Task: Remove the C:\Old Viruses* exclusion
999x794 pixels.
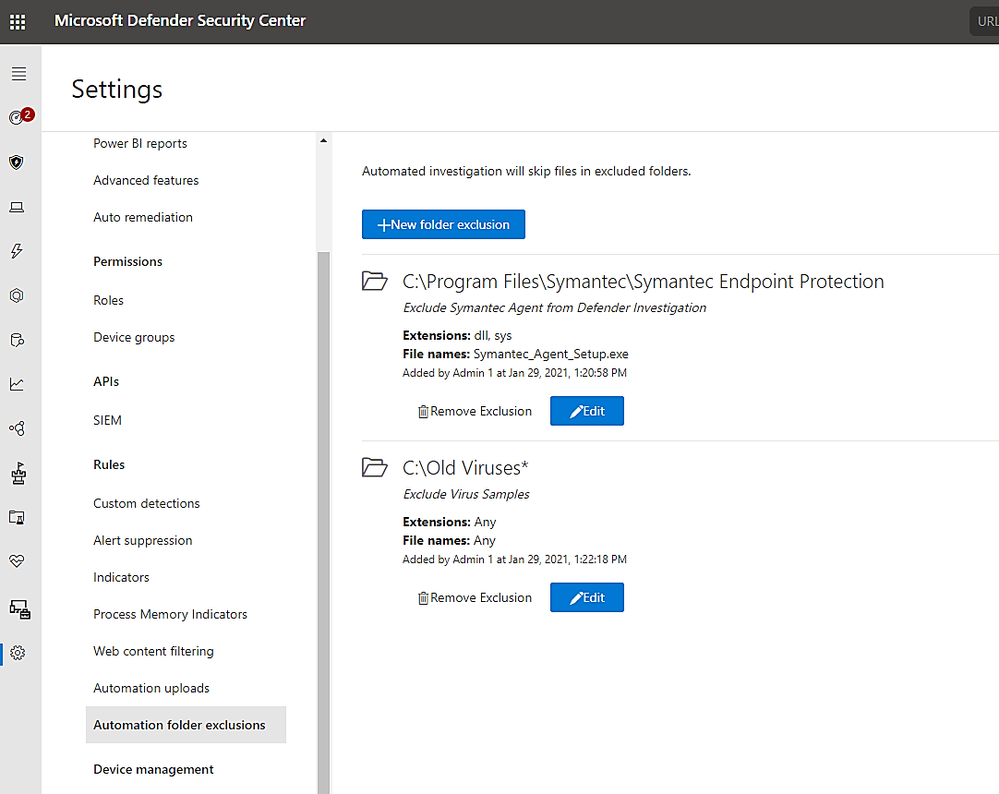Action: click(x=474, y=598)
